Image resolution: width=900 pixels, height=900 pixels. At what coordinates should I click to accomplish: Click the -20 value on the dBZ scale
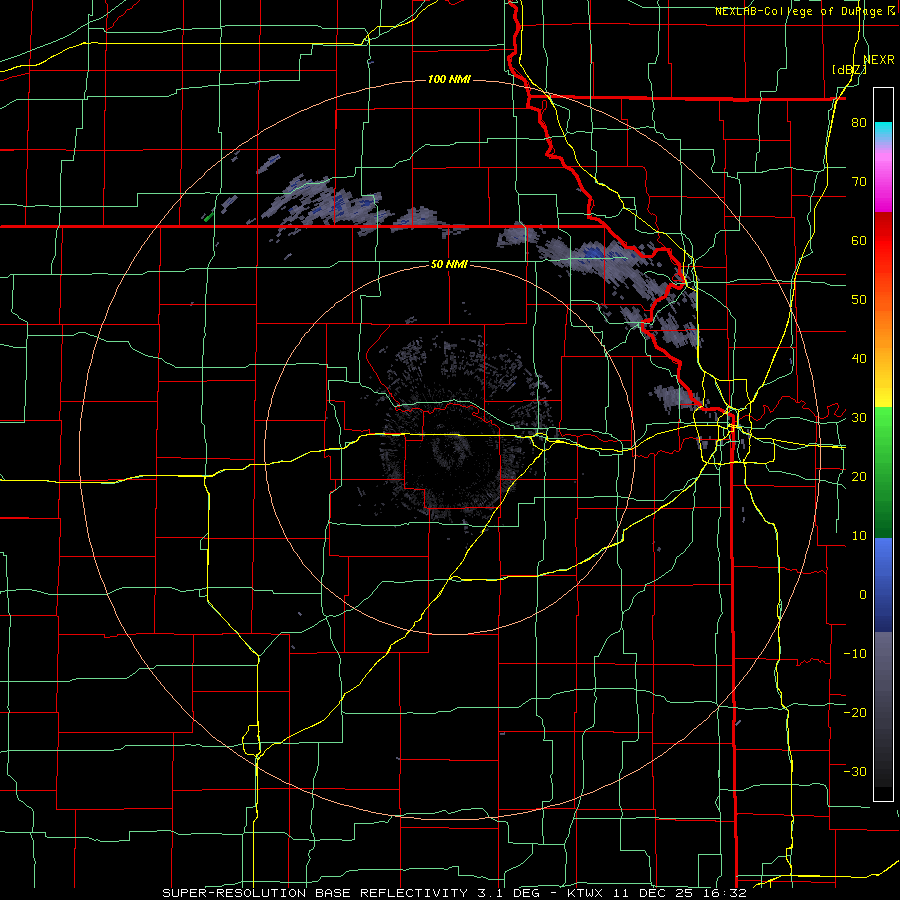pos(855,713)
